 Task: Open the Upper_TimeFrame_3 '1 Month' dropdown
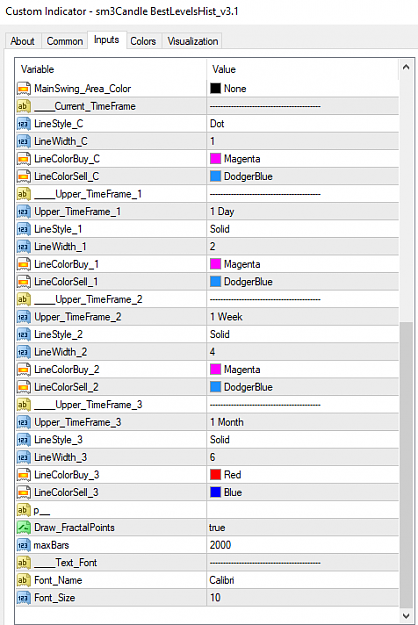coord(302,422)
